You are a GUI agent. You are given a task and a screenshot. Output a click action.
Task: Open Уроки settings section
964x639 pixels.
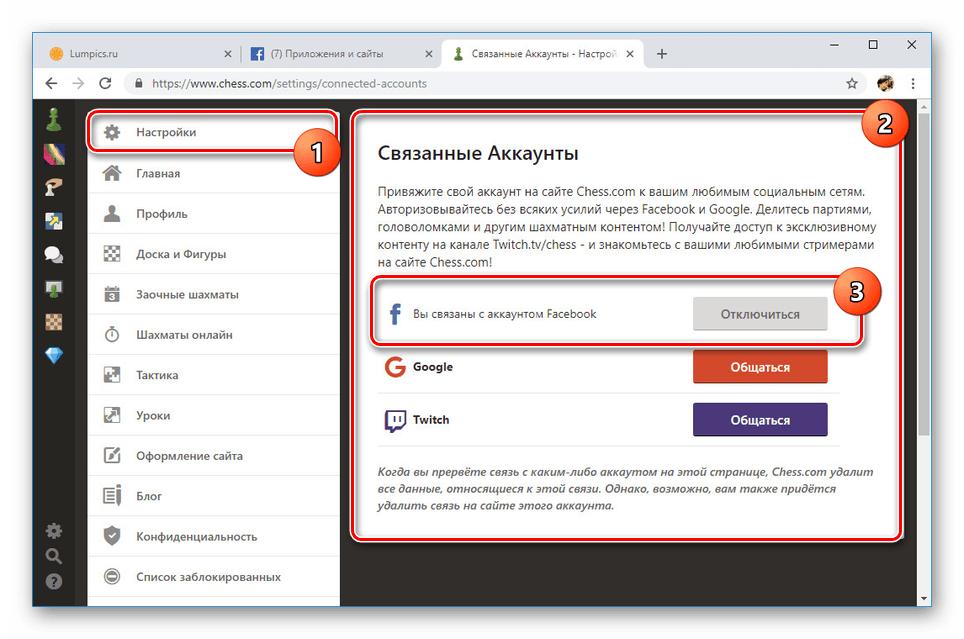pyautogui.click(x=213, y=416)
